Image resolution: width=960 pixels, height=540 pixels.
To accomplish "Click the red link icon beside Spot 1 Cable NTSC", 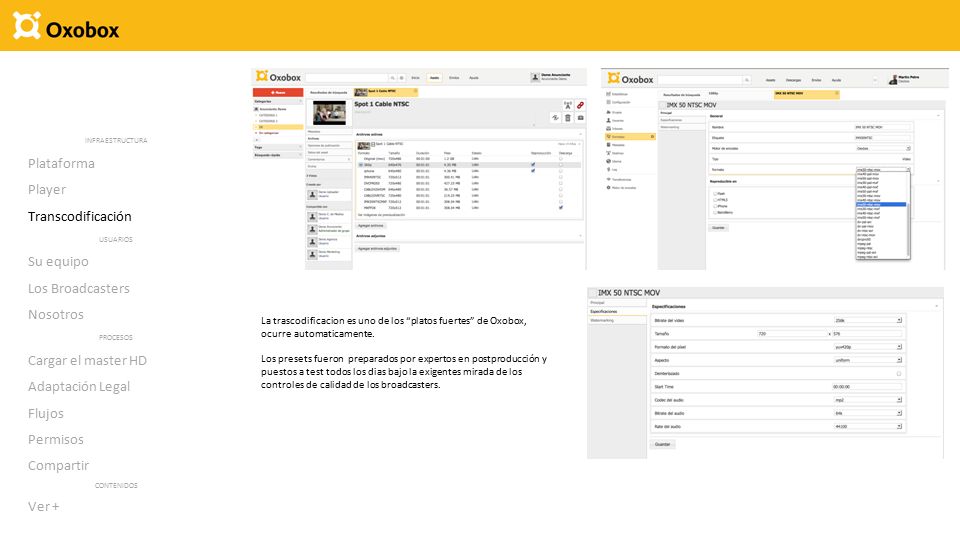I will click(580, 105).
